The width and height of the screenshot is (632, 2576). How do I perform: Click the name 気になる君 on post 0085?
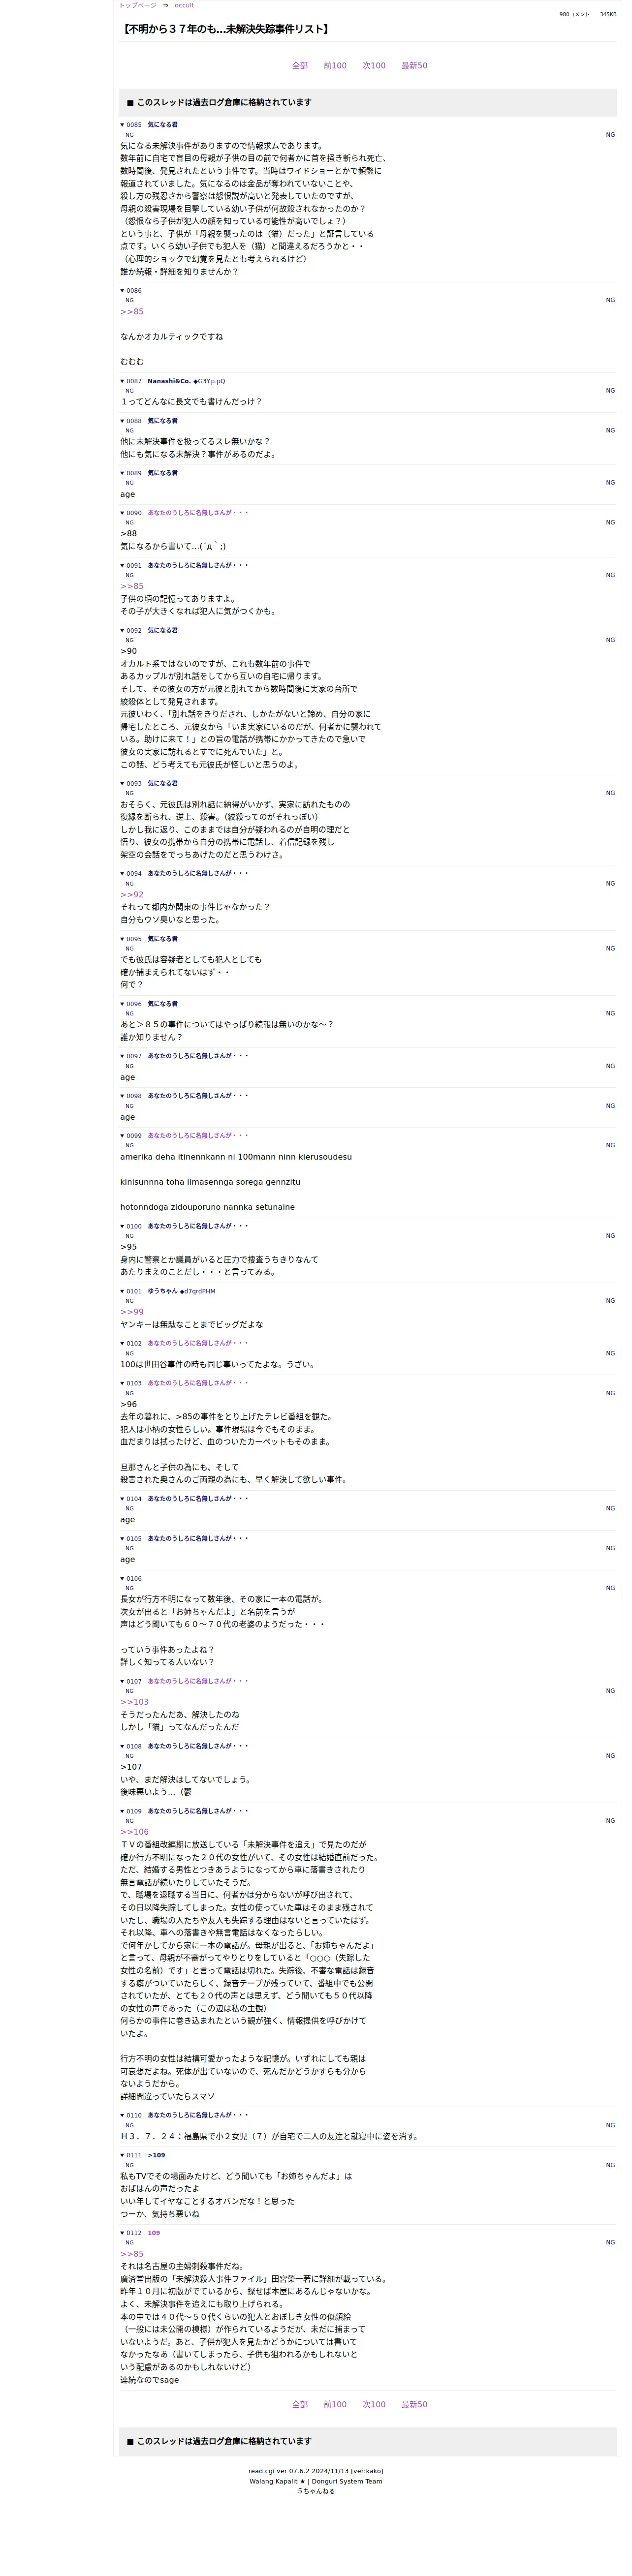(x=162, y=125)
